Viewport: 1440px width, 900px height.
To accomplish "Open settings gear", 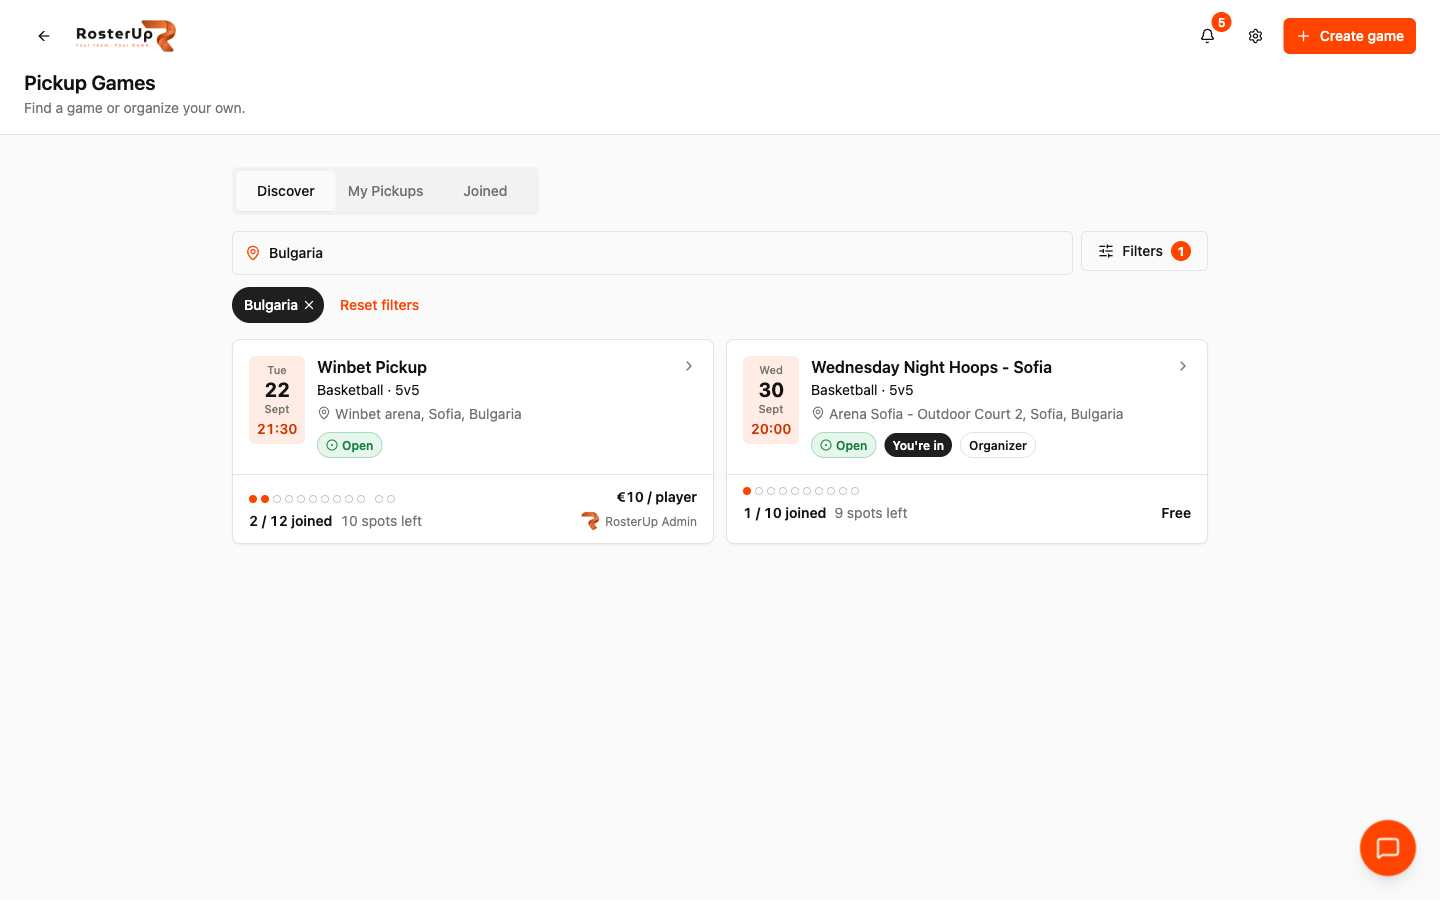I will tap(1256, 36).
